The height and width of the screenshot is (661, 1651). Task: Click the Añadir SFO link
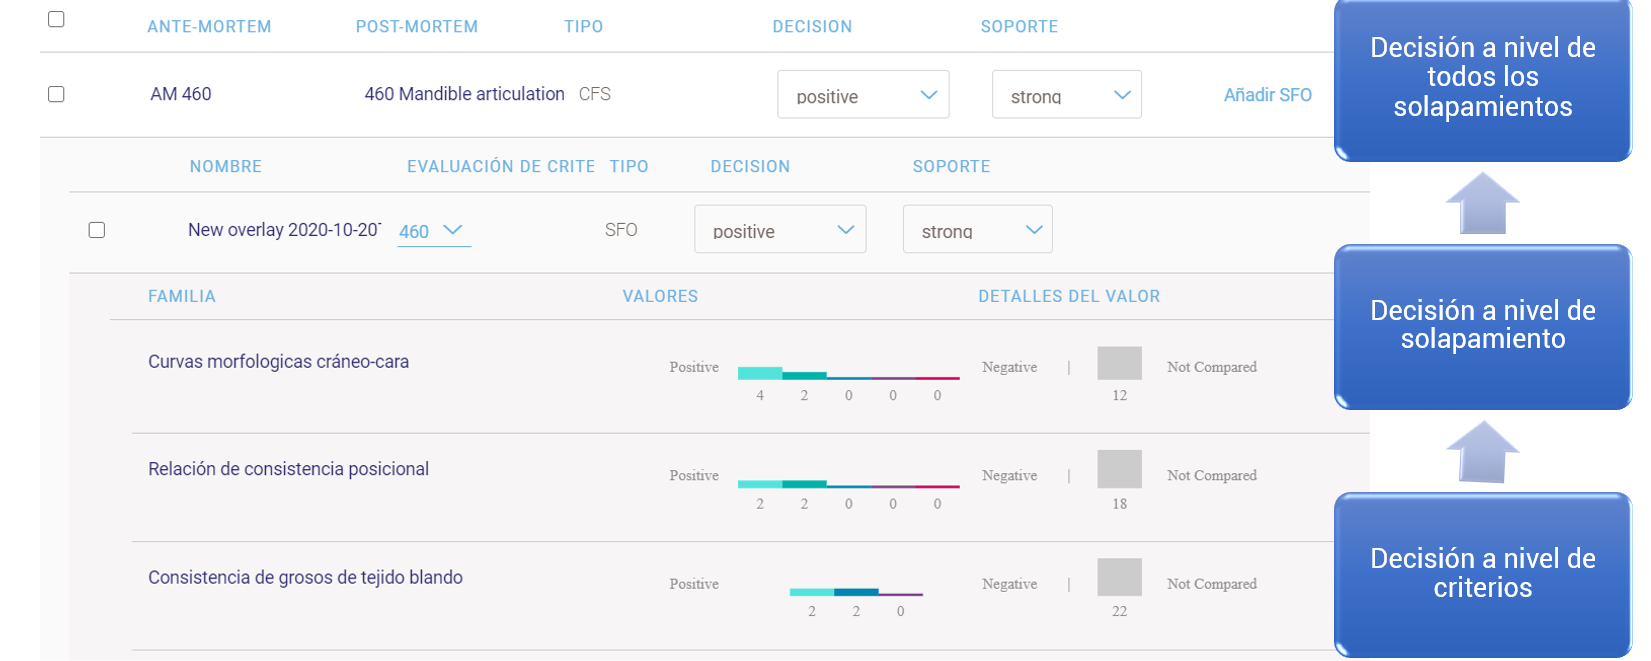pyautogui.click(x=1267, y=95)
